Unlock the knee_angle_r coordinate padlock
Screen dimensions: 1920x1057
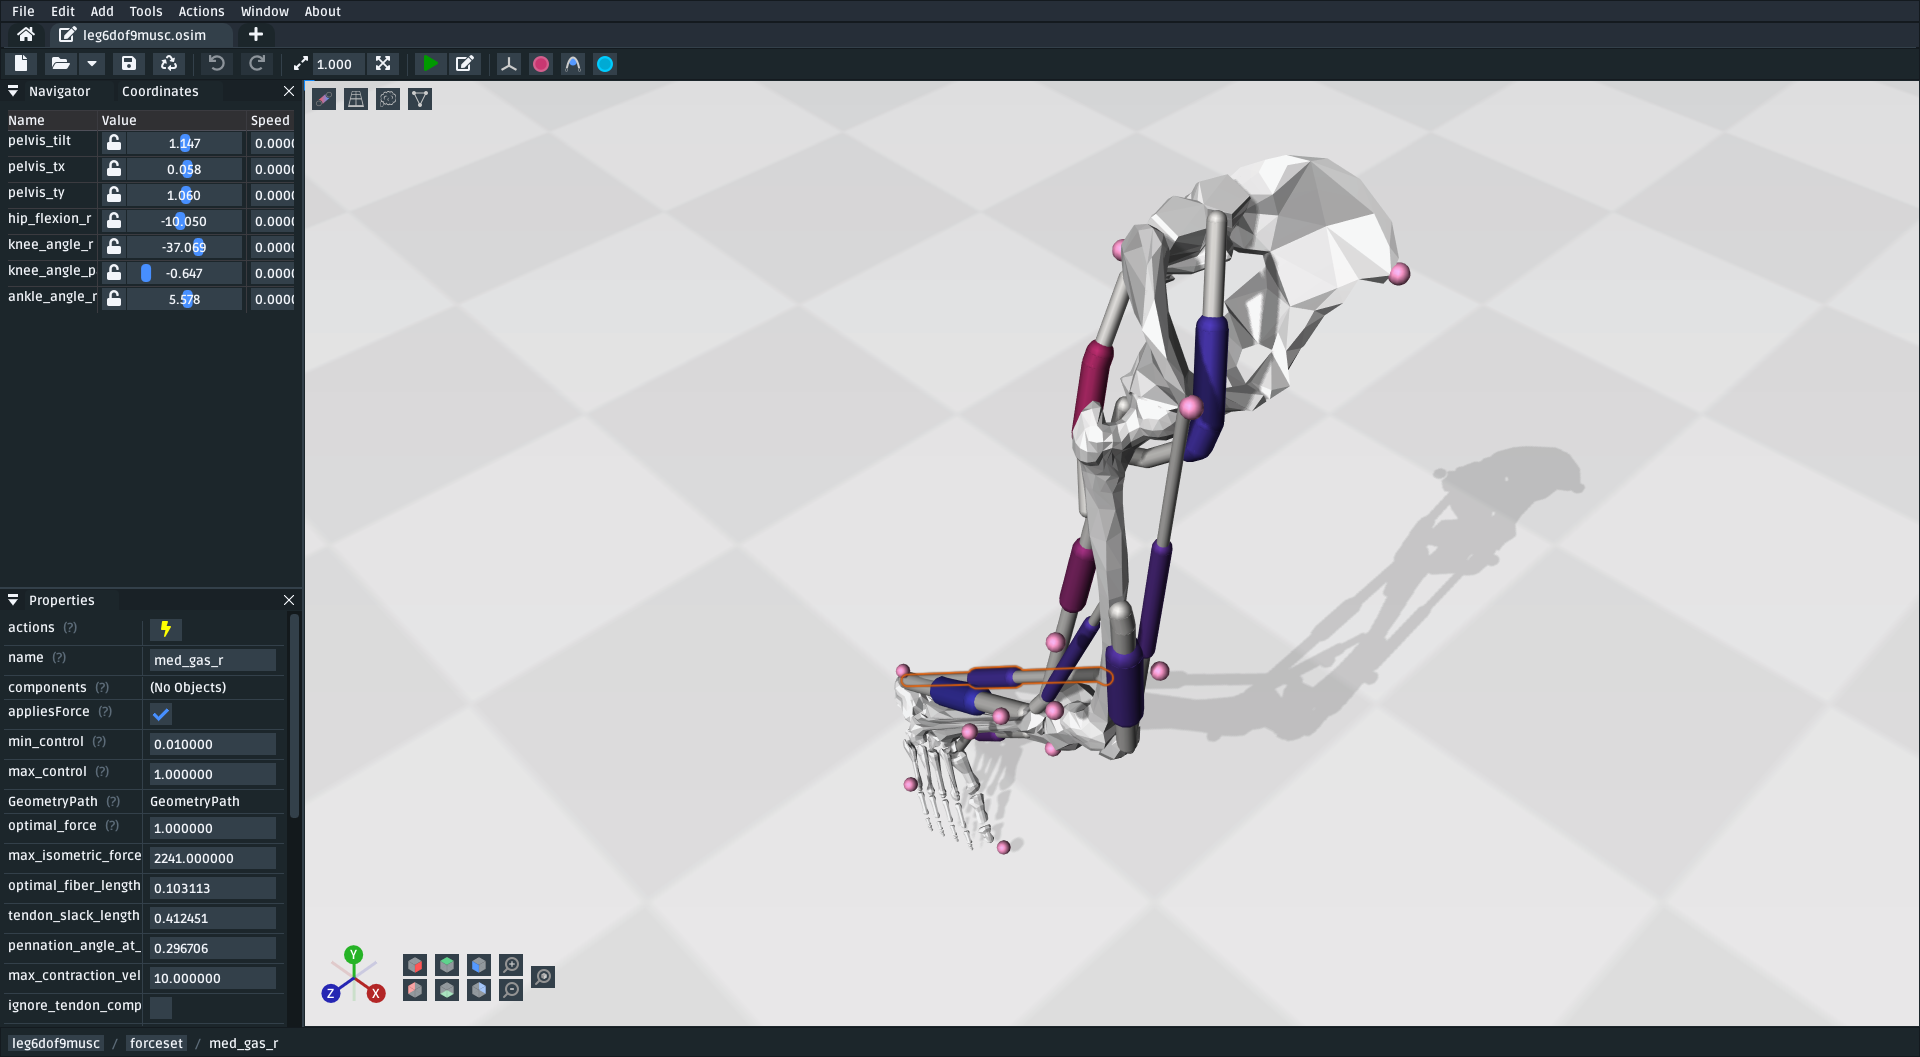(114, 246)
